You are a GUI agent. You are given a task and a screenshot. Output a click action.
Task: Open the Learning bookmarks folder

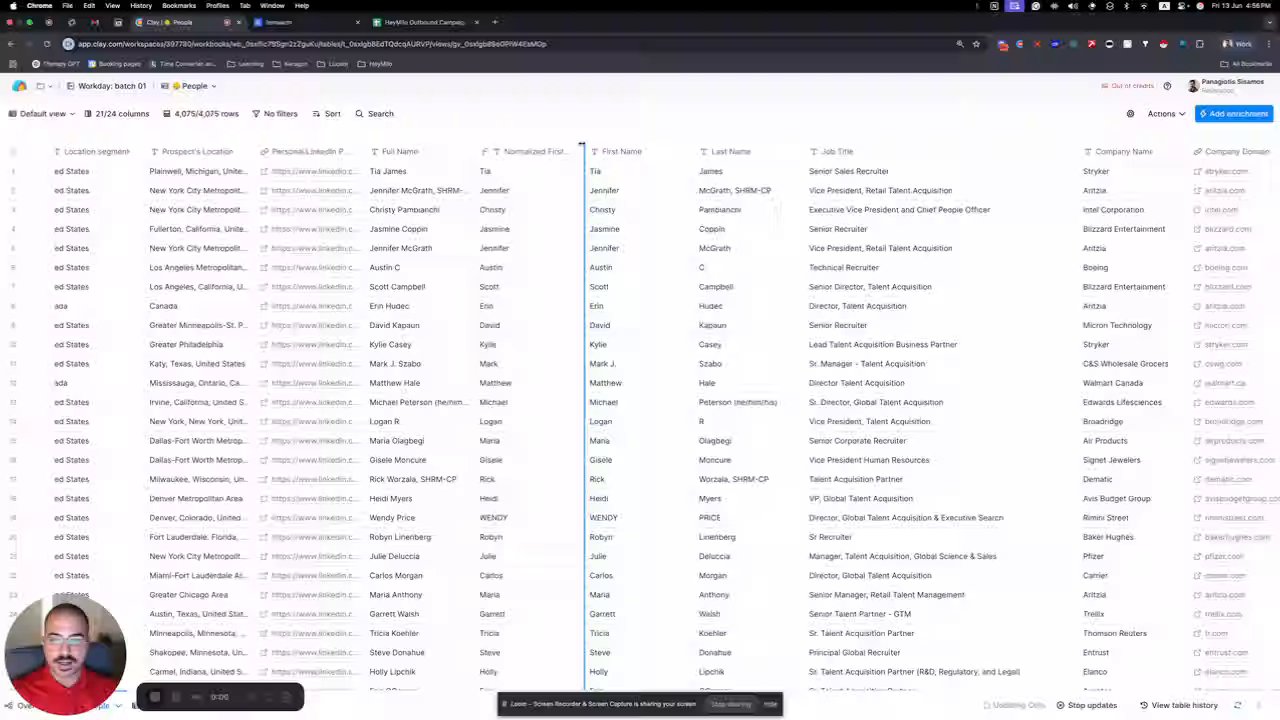pyautogui.click(x=246, y=64)
